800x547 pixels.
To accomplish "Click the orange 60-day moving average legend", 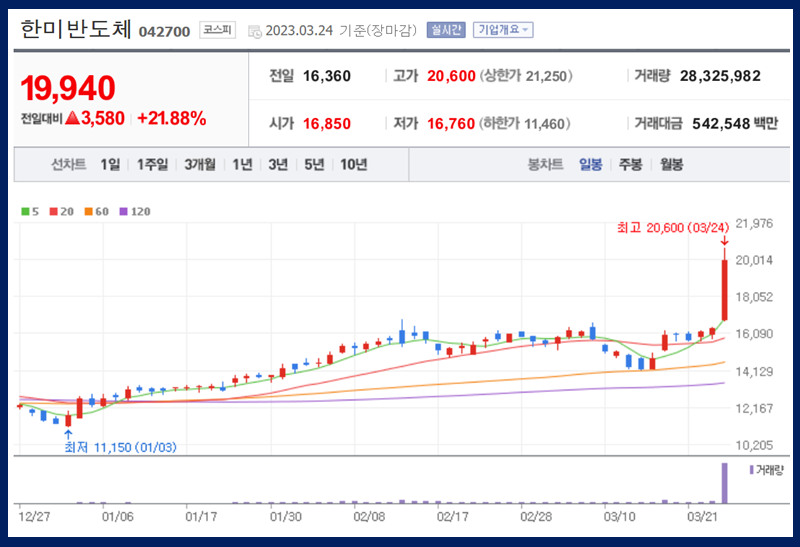I will coord(96,211).
